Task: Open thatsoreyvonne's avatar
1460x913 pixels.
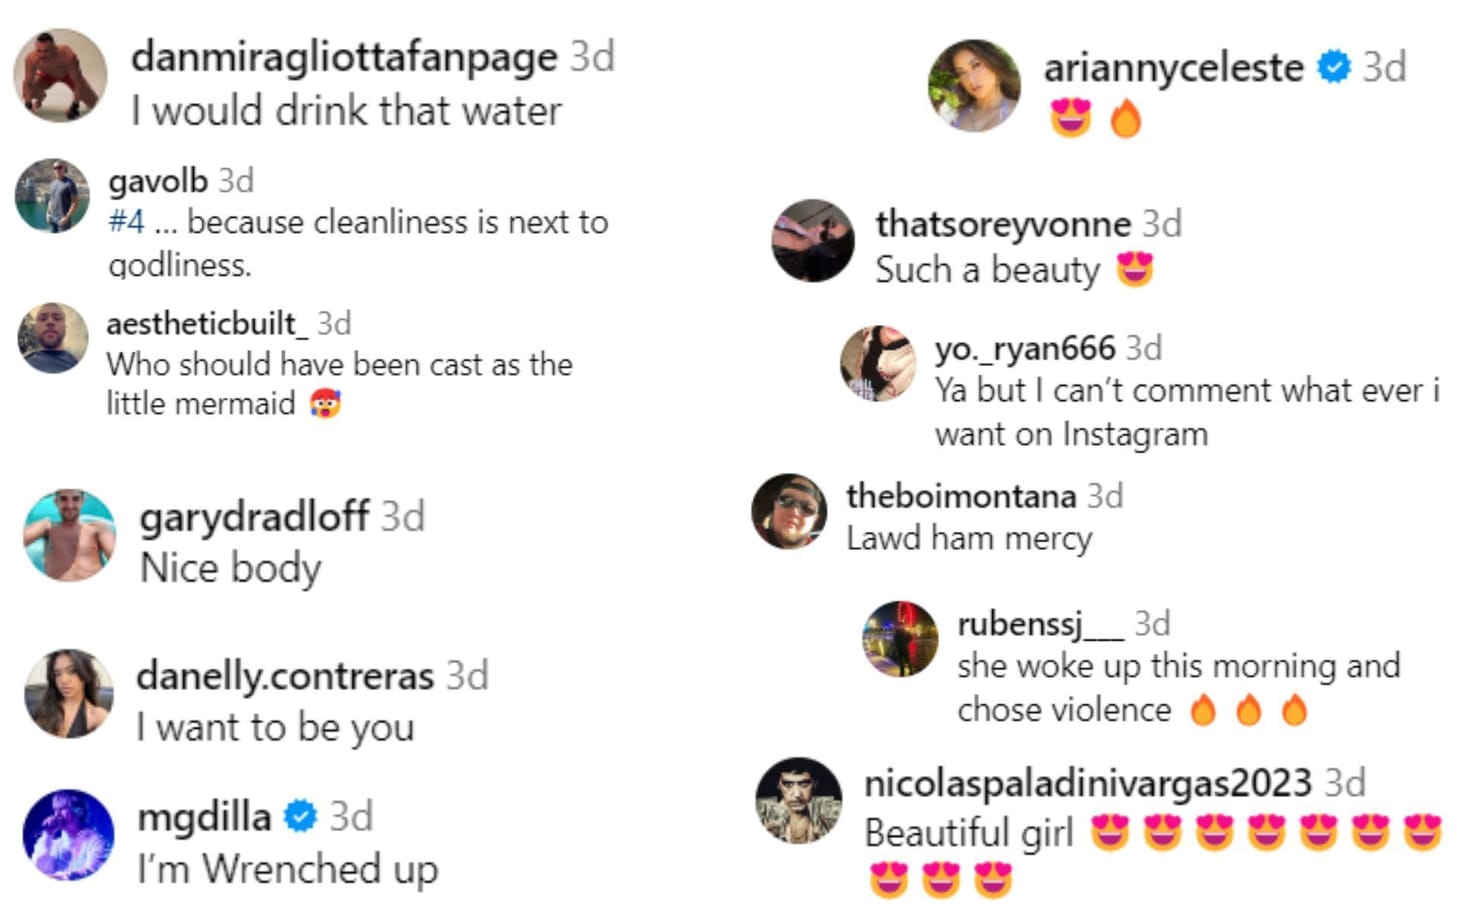Action: coord(813,241)
